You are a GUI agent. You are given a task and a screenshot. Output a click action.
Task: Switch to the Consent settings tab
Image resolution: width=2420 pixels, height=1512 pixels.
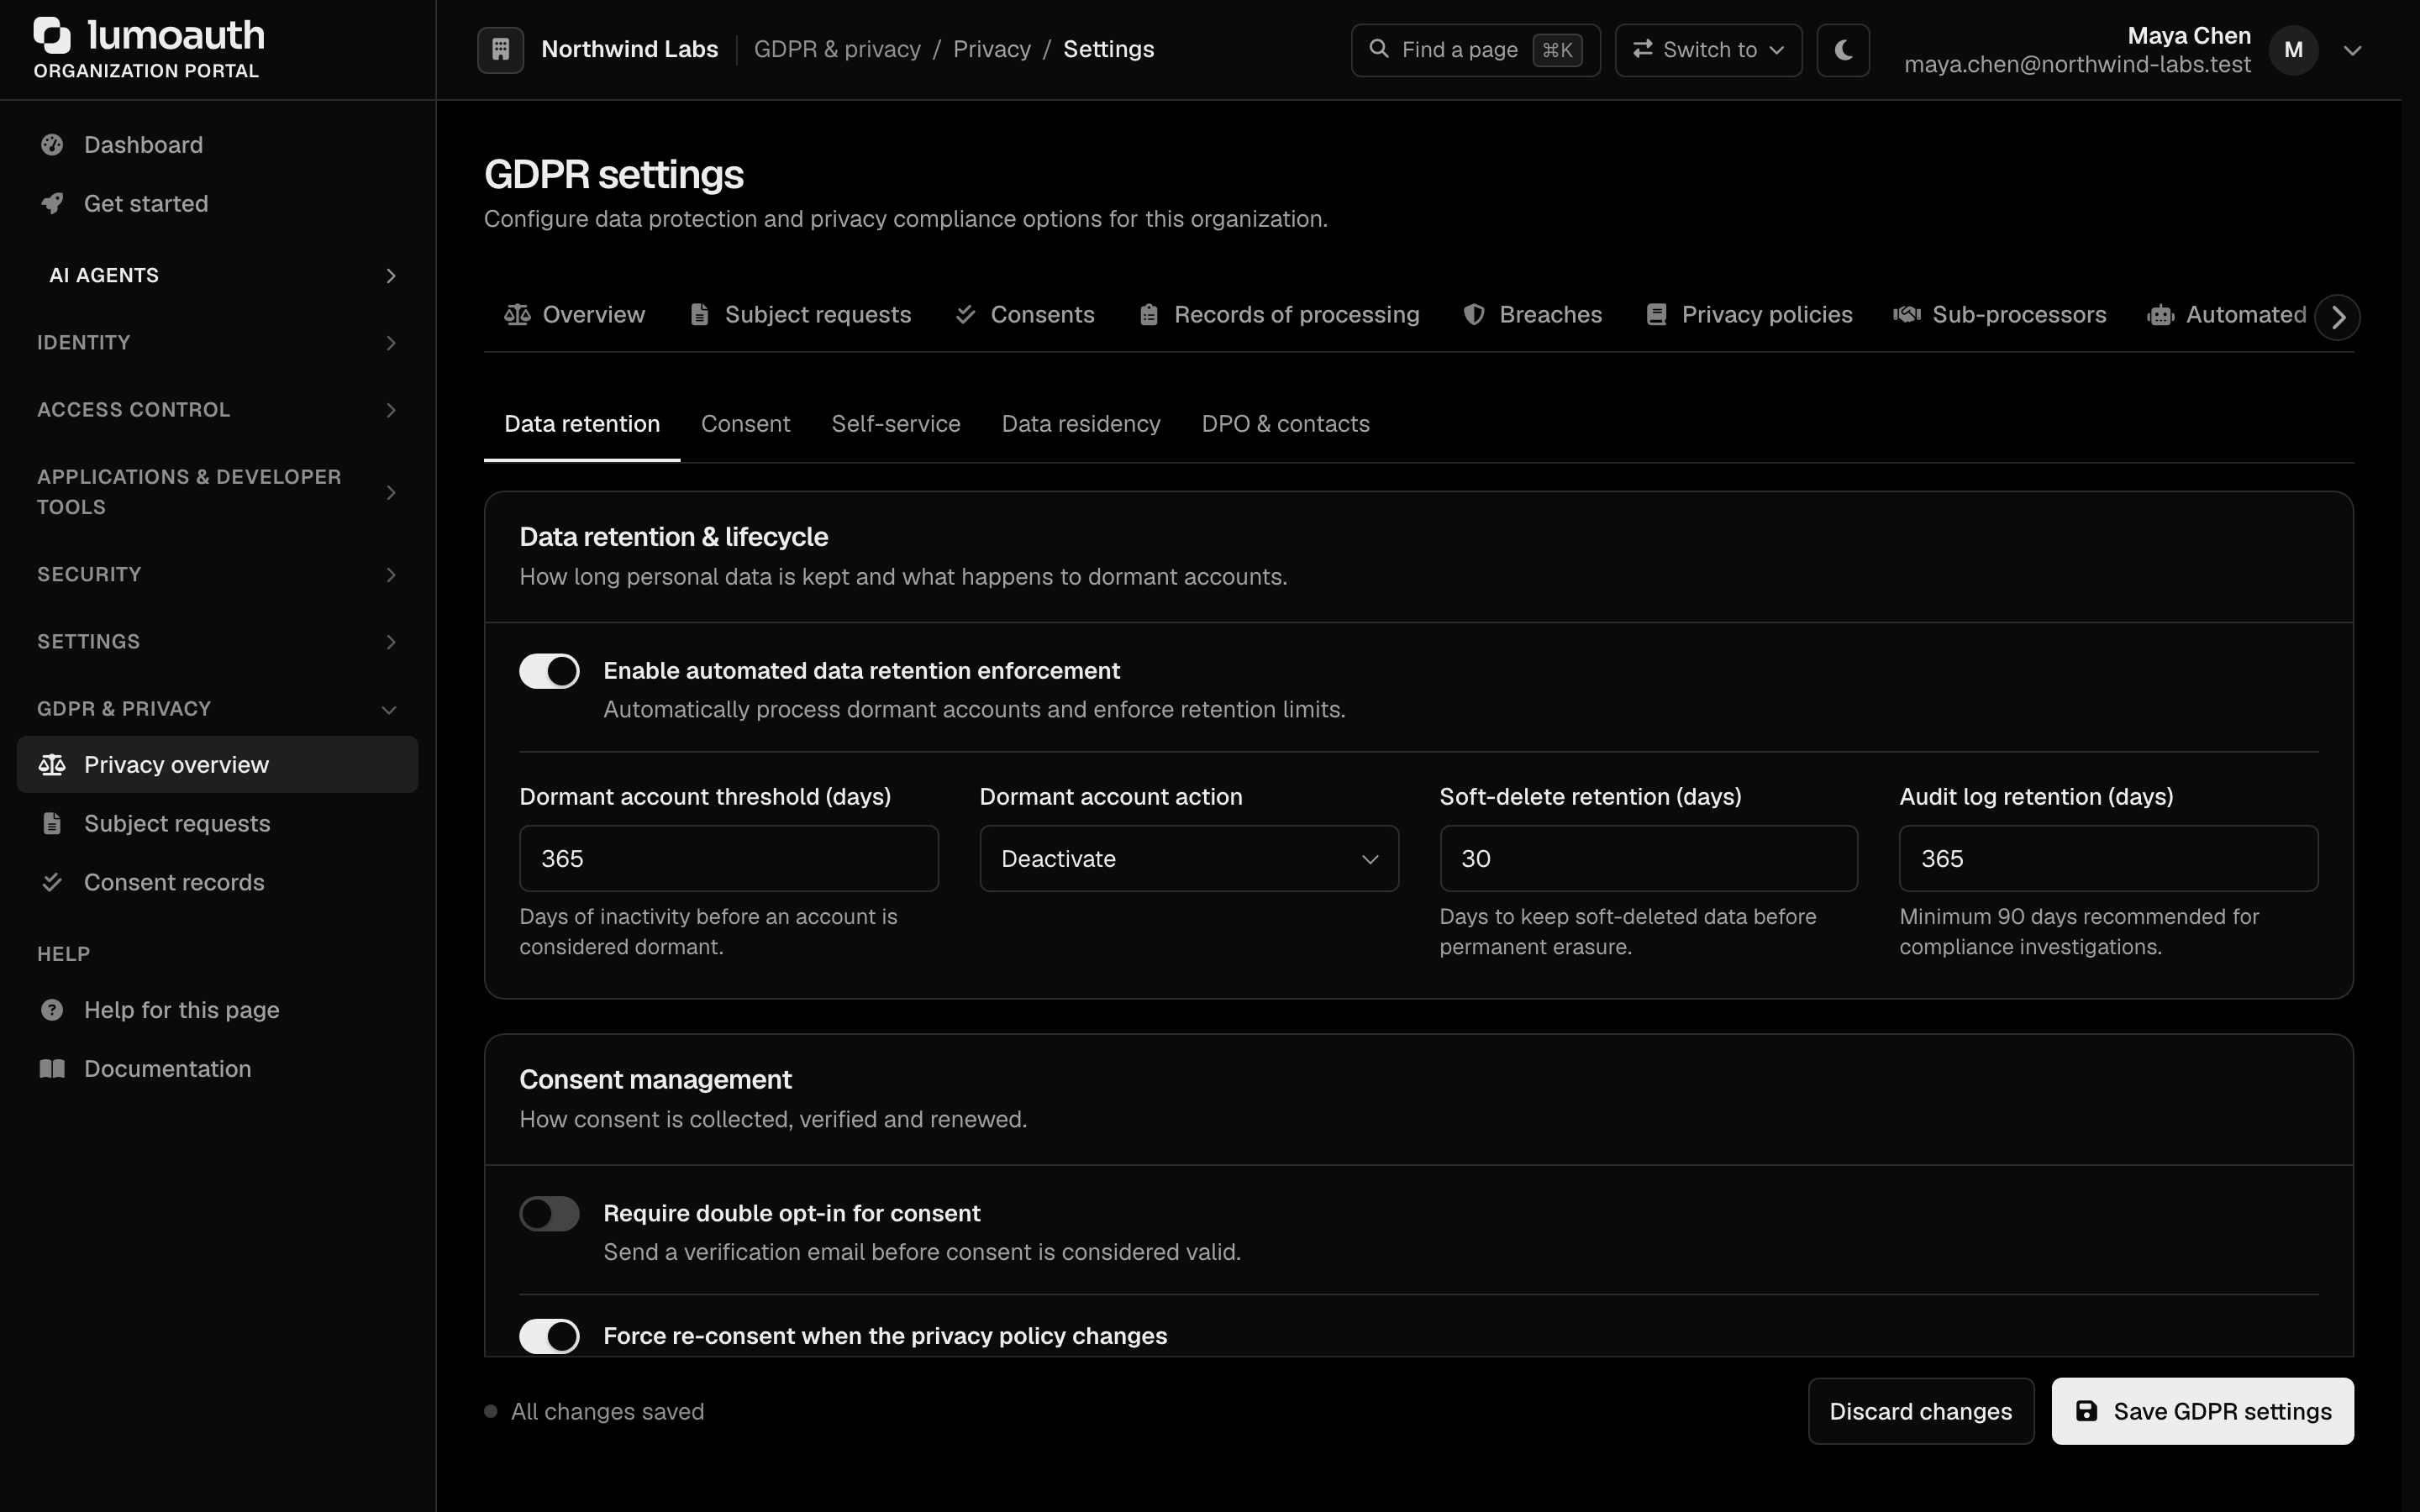click(x=746, y=424)
